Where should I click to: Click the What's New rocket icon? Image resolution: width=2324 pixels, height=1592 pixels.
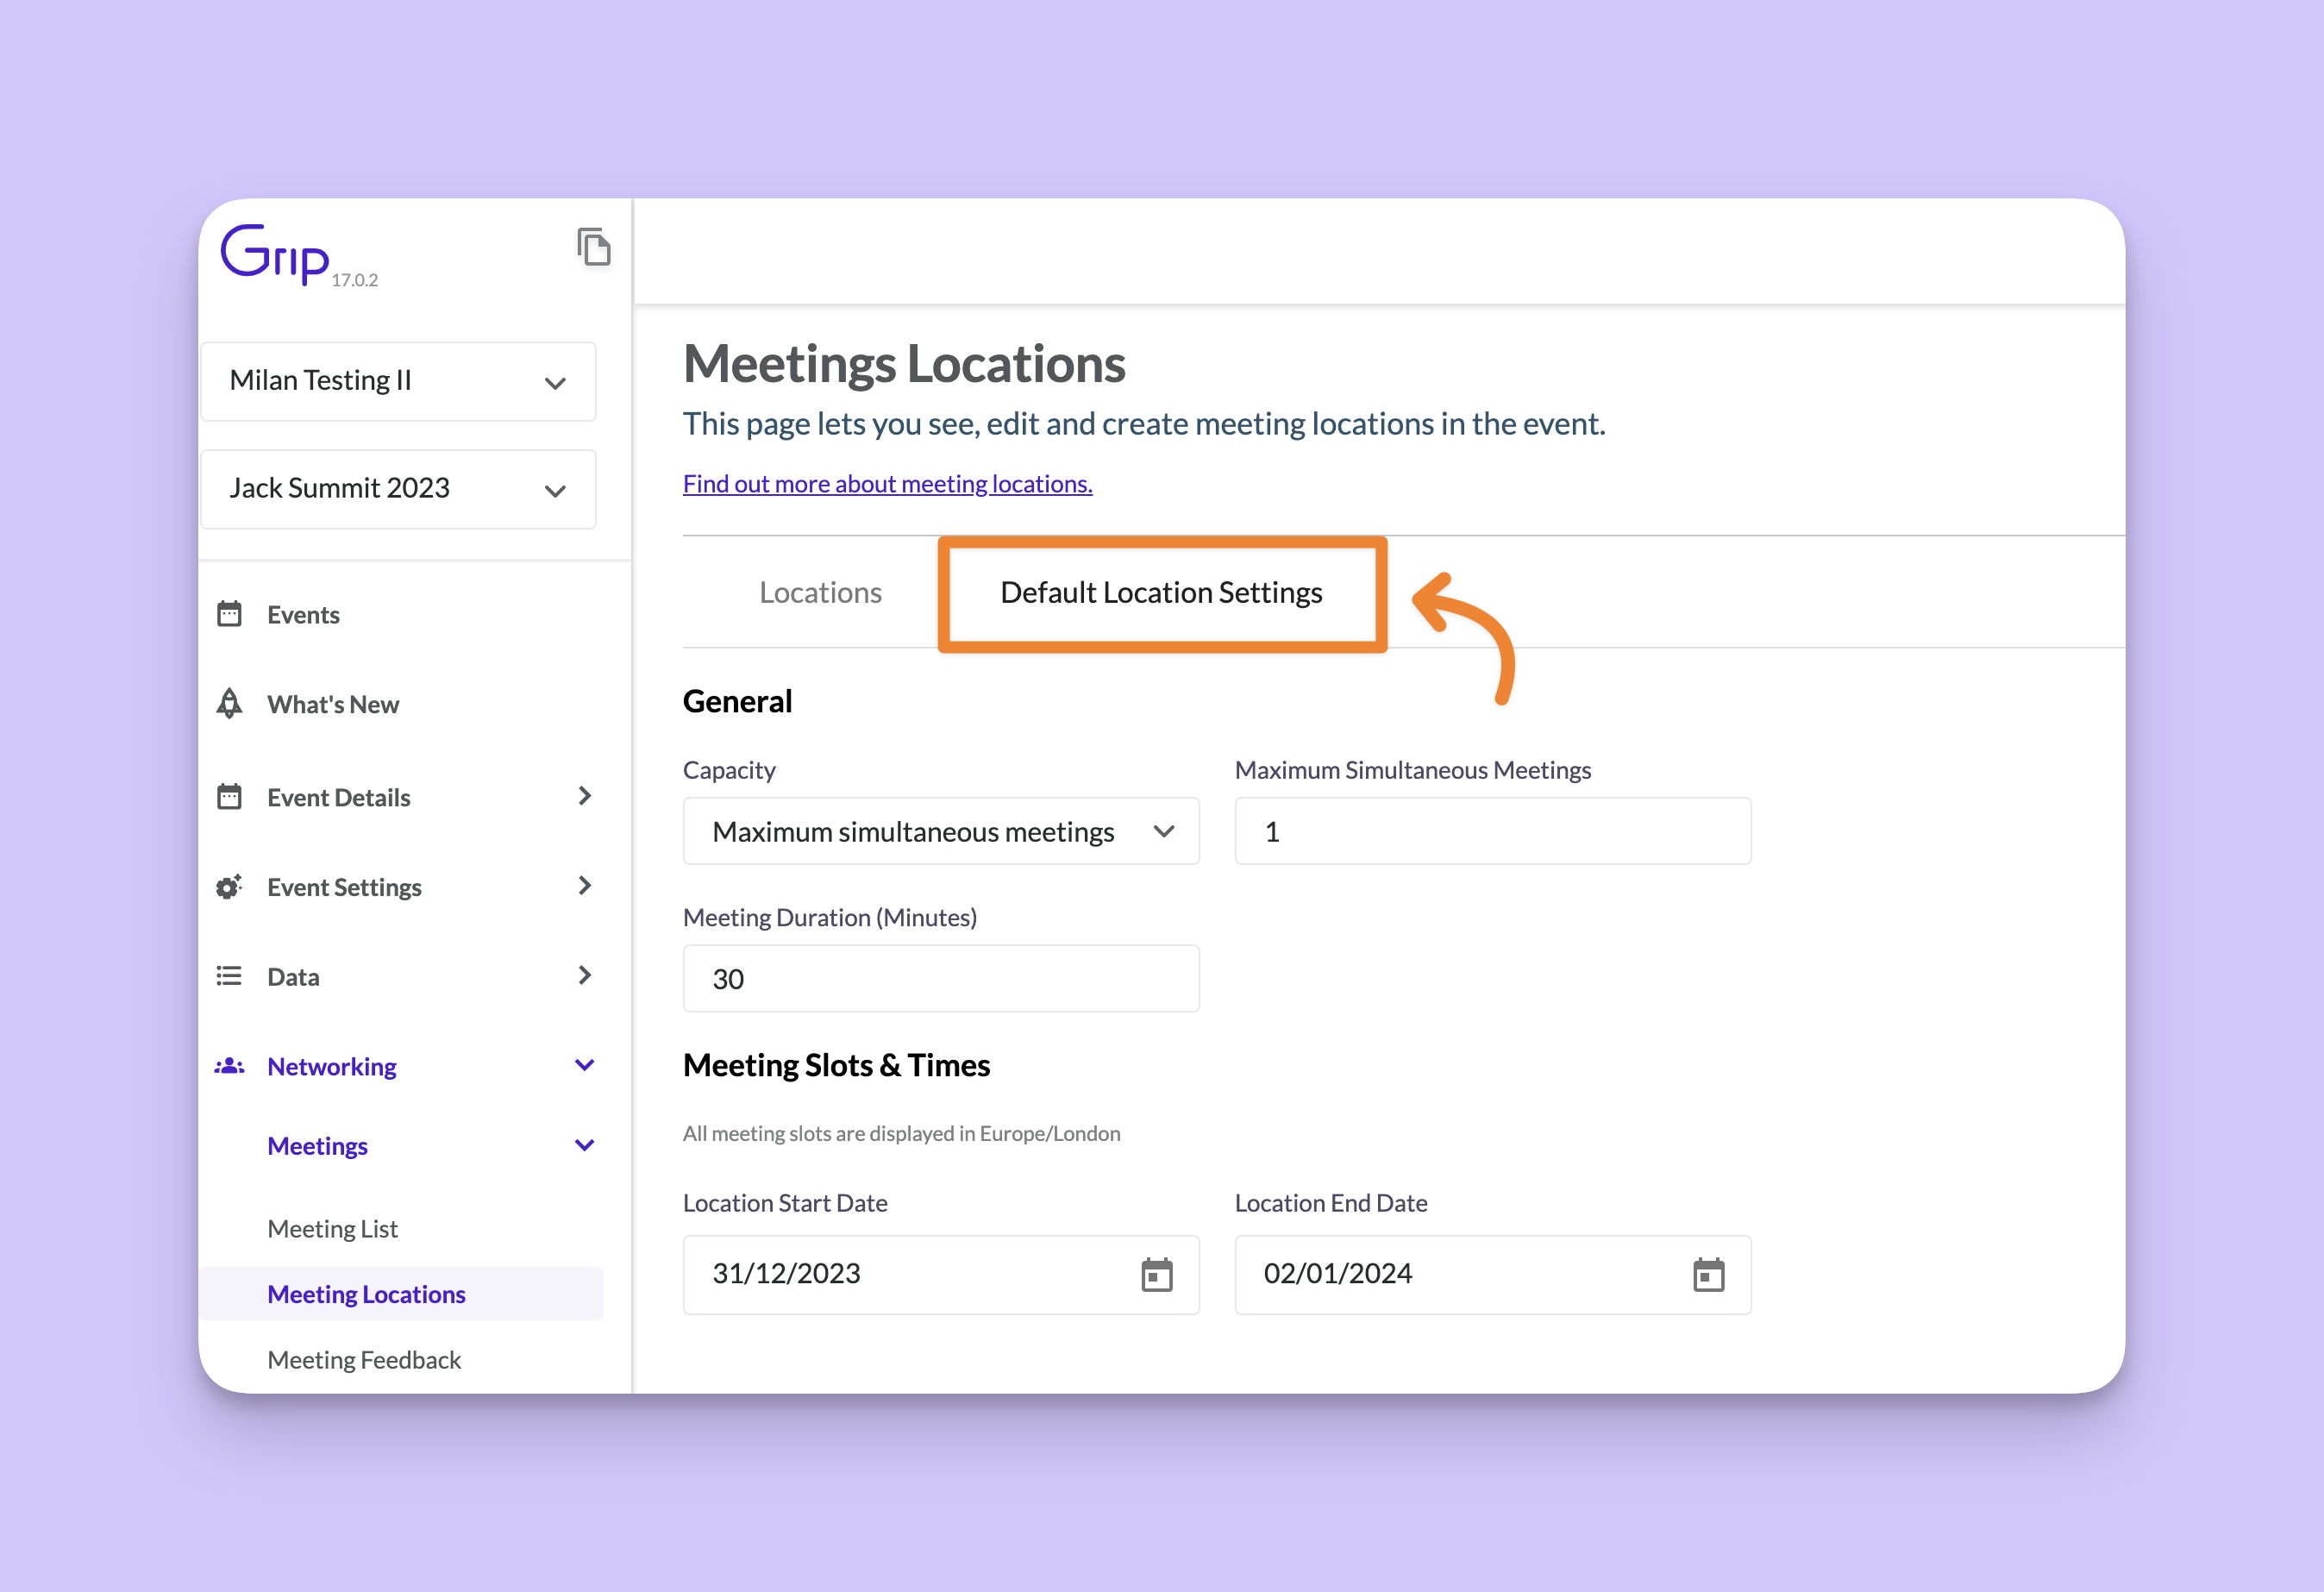[x=230, y=704]
